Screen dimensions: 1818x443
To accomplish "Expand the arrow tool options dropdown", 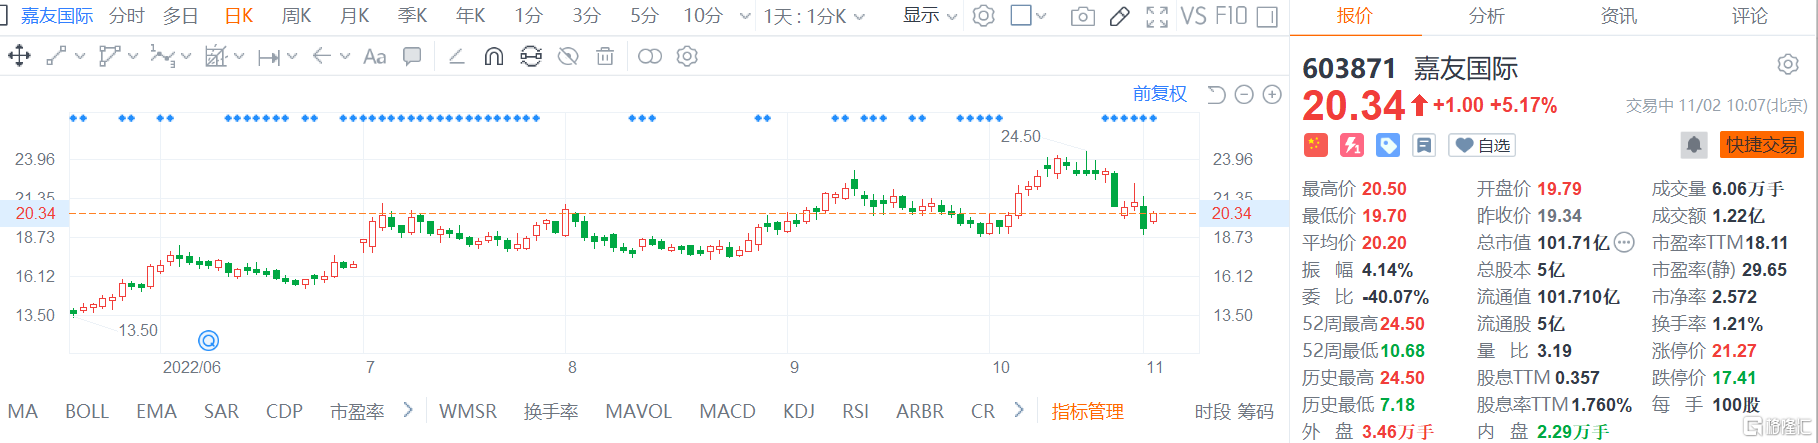I will tap(344, 57).
